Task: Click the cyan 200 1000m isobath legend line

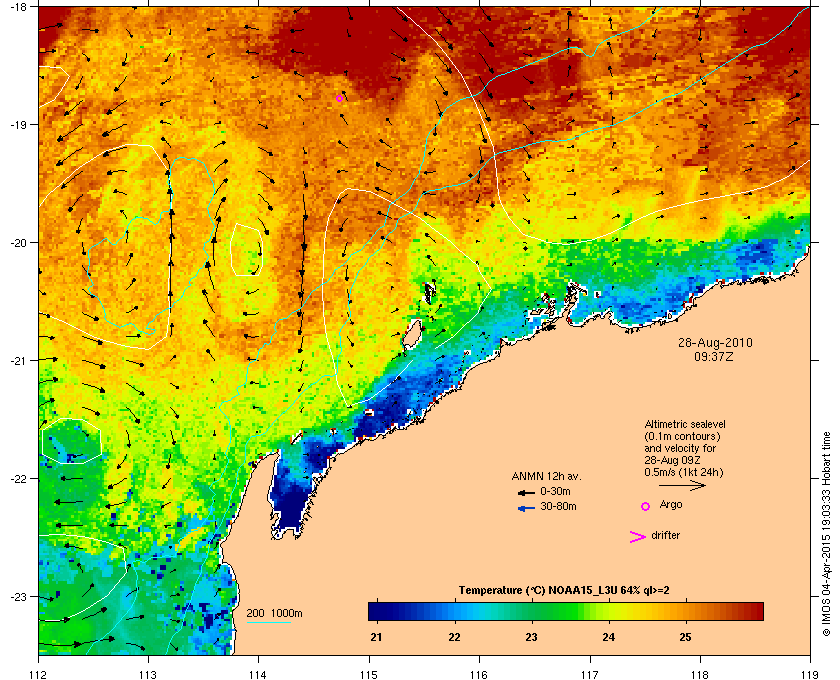Action: pos(268,623)
